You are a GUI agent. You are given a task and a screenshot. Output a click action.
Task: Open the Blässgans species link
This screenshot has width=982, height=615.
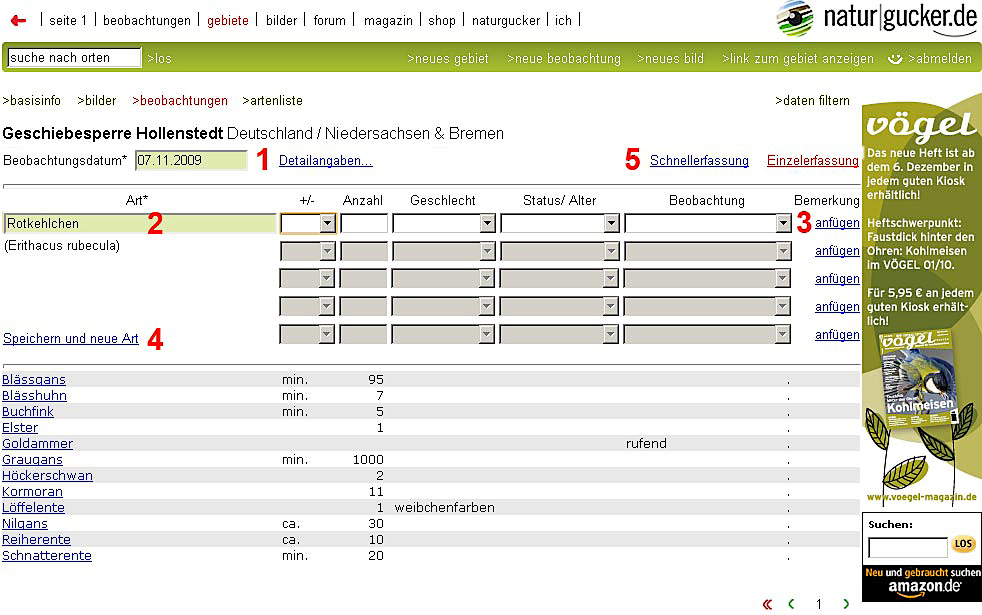(x=34, y=380)
